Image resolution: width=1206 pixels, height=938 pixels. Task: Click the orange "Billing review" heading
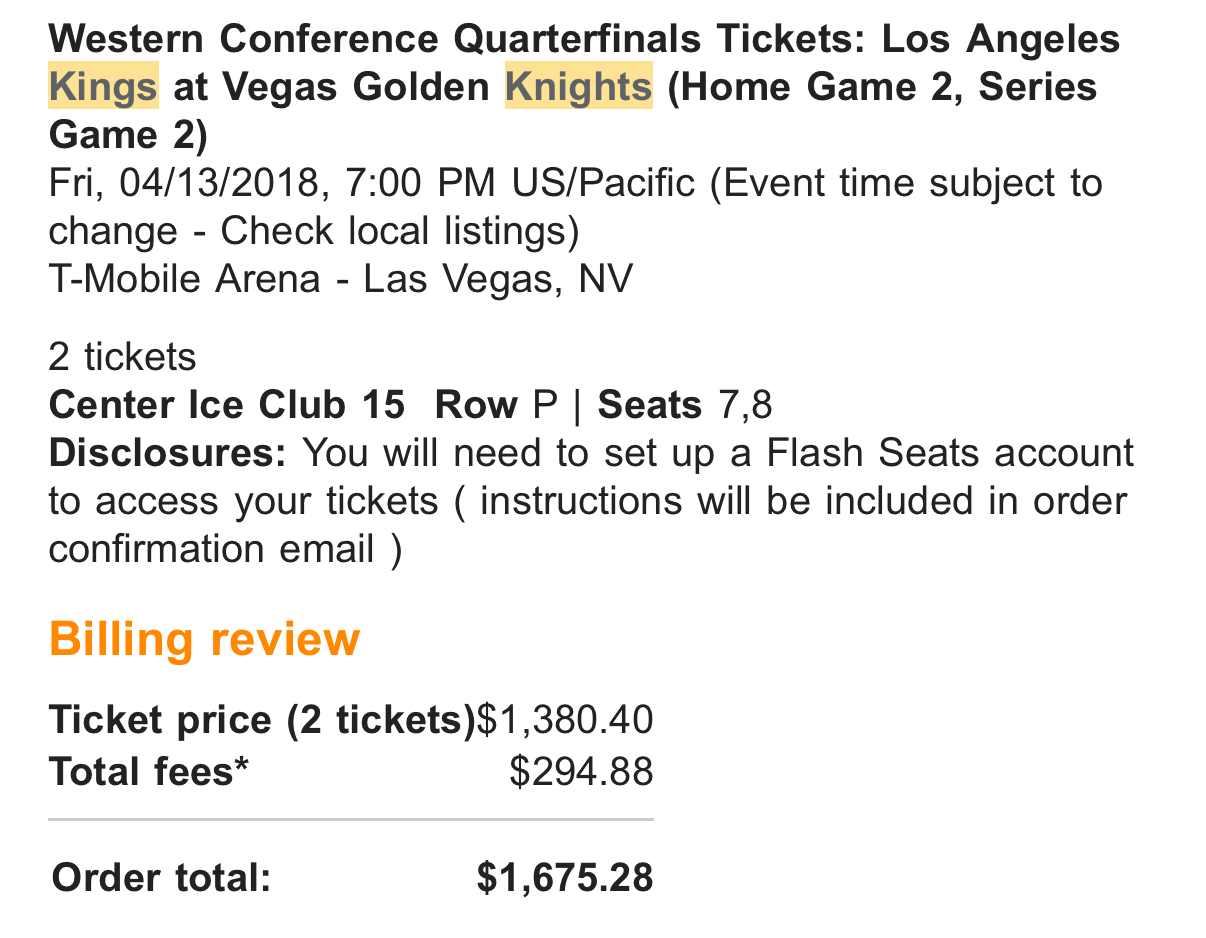pos(204,639)
